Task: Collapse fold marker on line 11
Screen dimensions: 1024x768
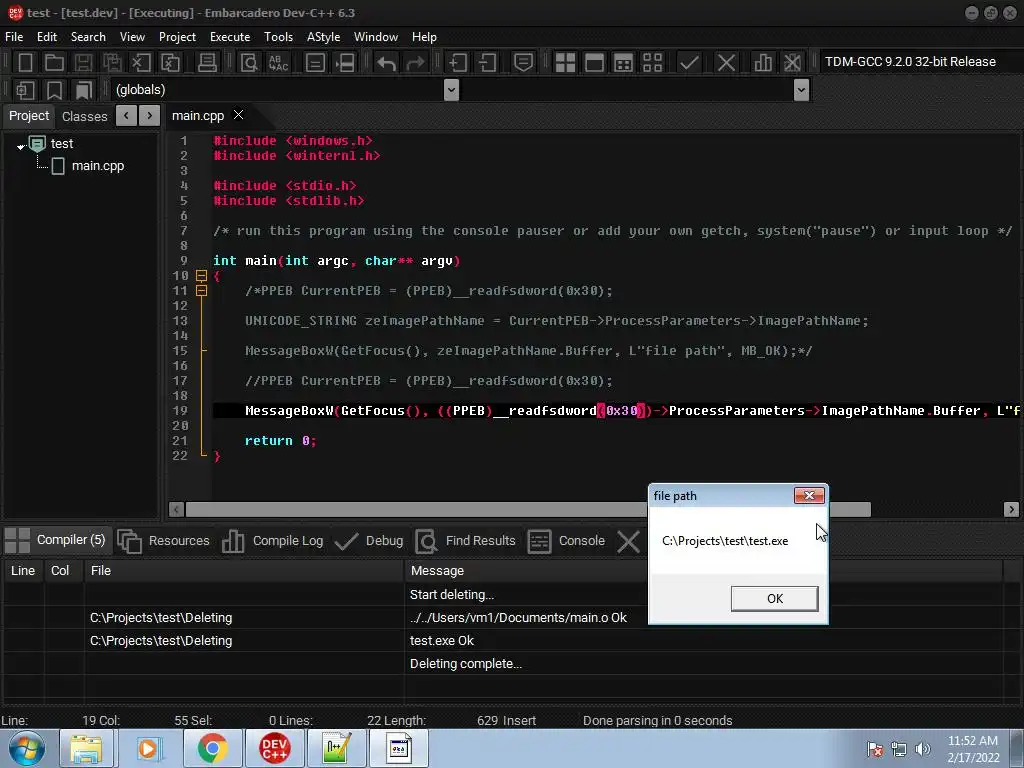Action: 202,291
